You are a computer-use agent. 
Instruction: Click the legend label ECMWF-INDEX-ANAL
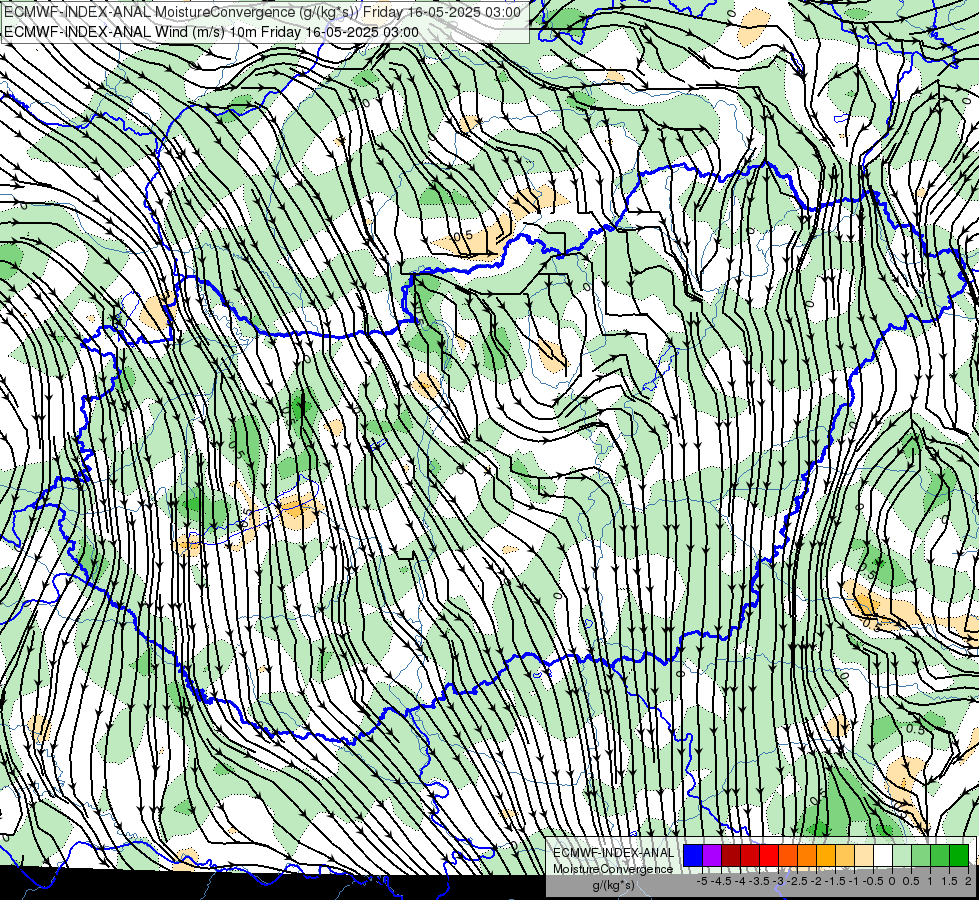[613, 853]
